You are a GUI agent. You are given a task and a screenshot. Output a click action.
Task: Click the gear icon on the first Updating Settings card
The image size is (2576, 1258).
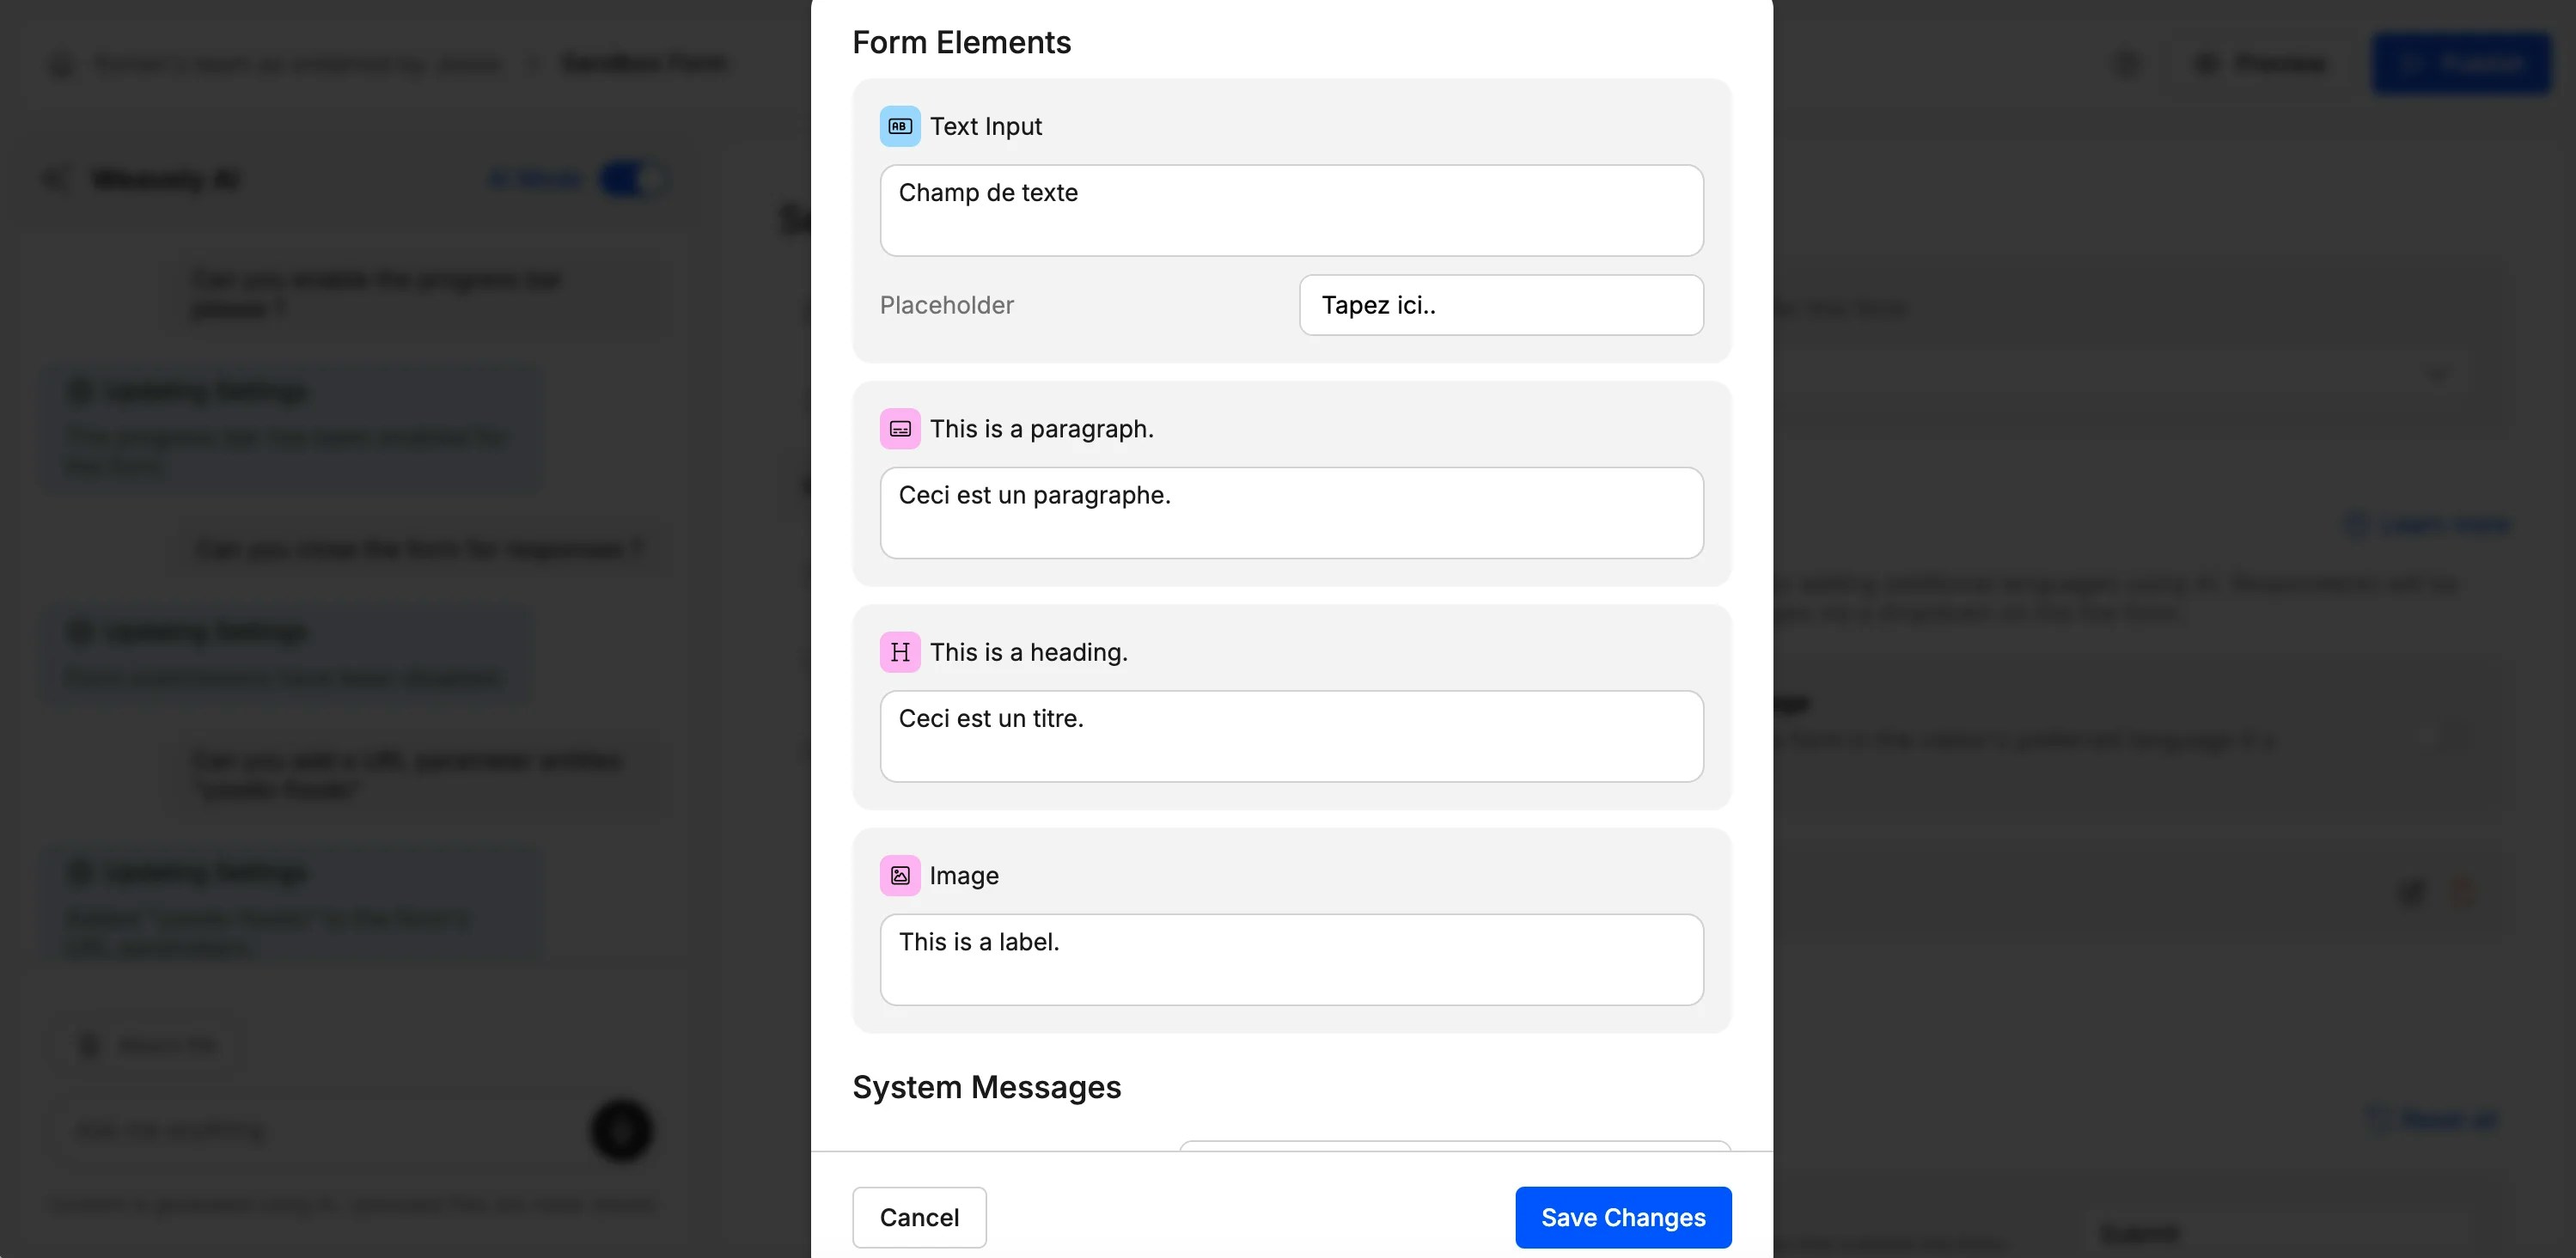(81, 391)
